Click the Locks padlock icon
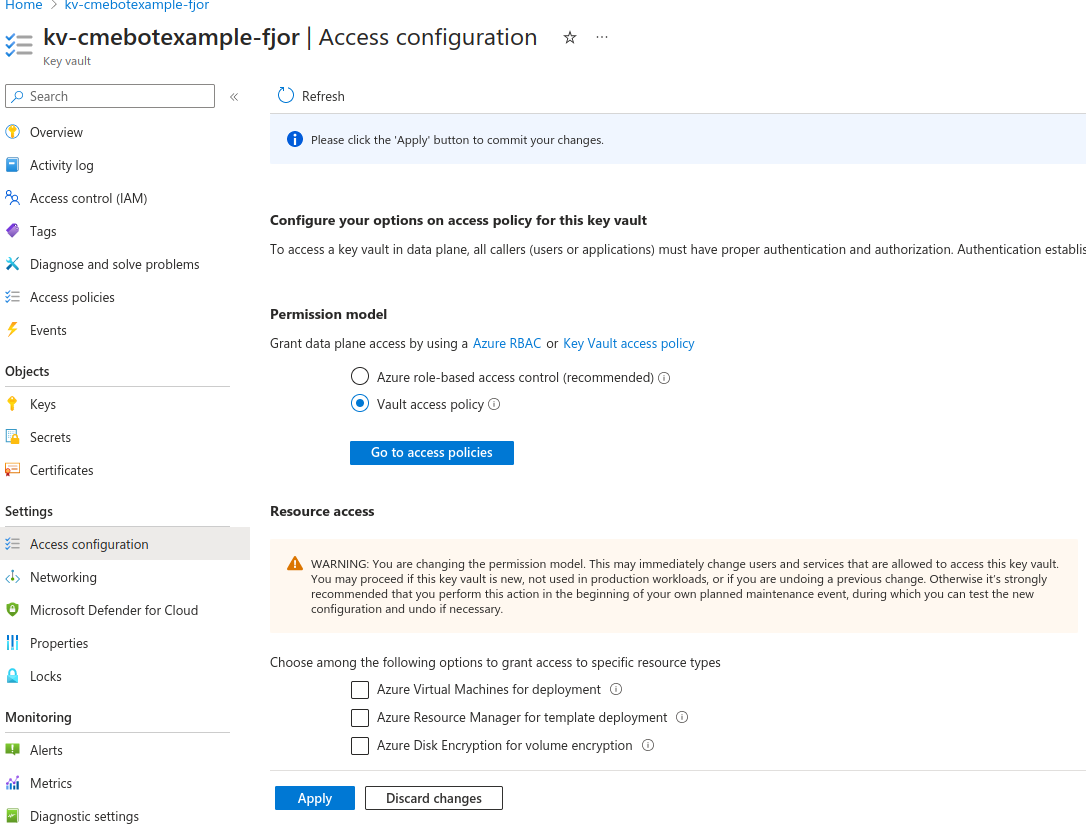This screenshot has height=827, width=1086. click(12, 675)
